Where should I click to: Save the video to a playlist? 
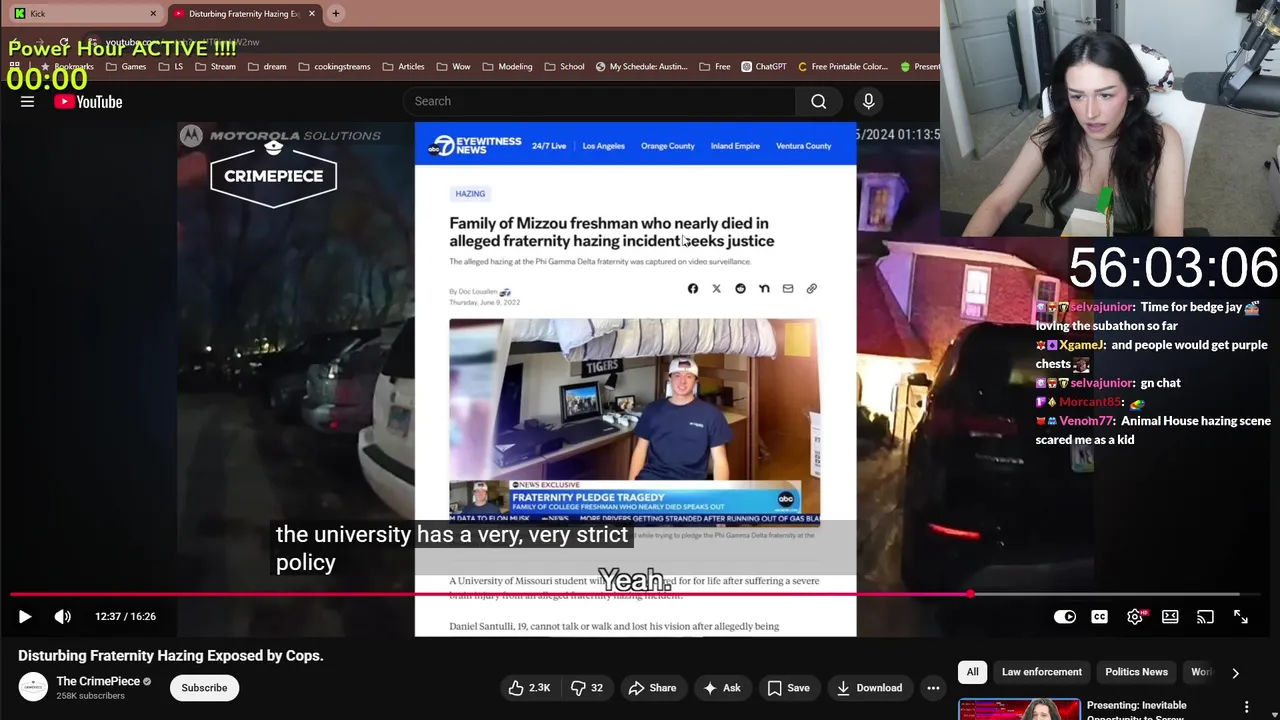point(788,688)
